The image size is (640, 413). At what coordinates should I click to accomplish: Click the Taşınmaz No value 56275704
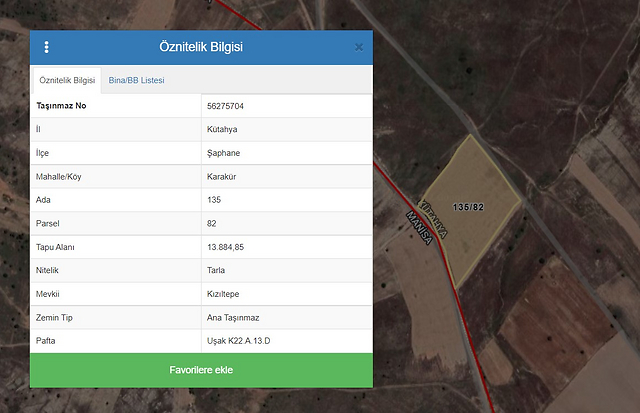pos(228,105)
